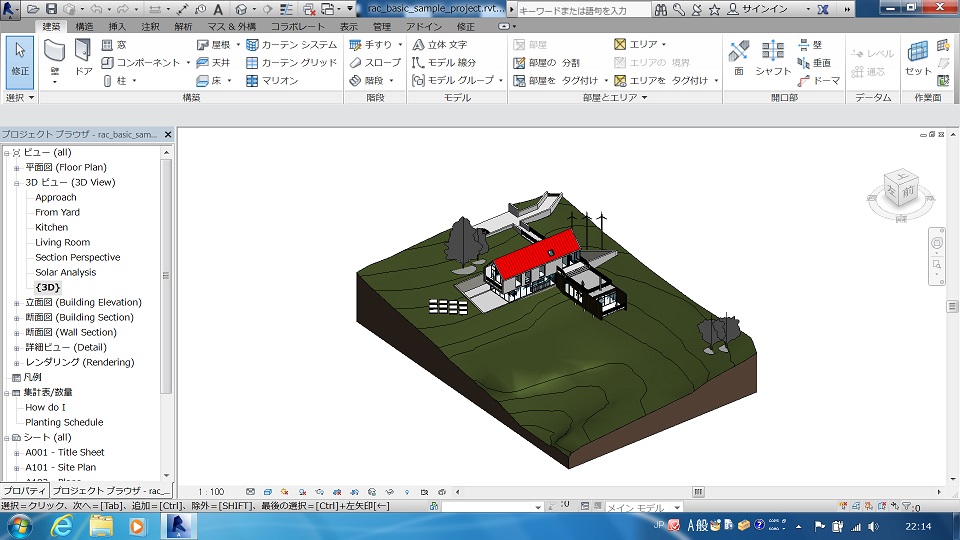
Task: Switch to the プロパティ panel tab
Action: 23,491
